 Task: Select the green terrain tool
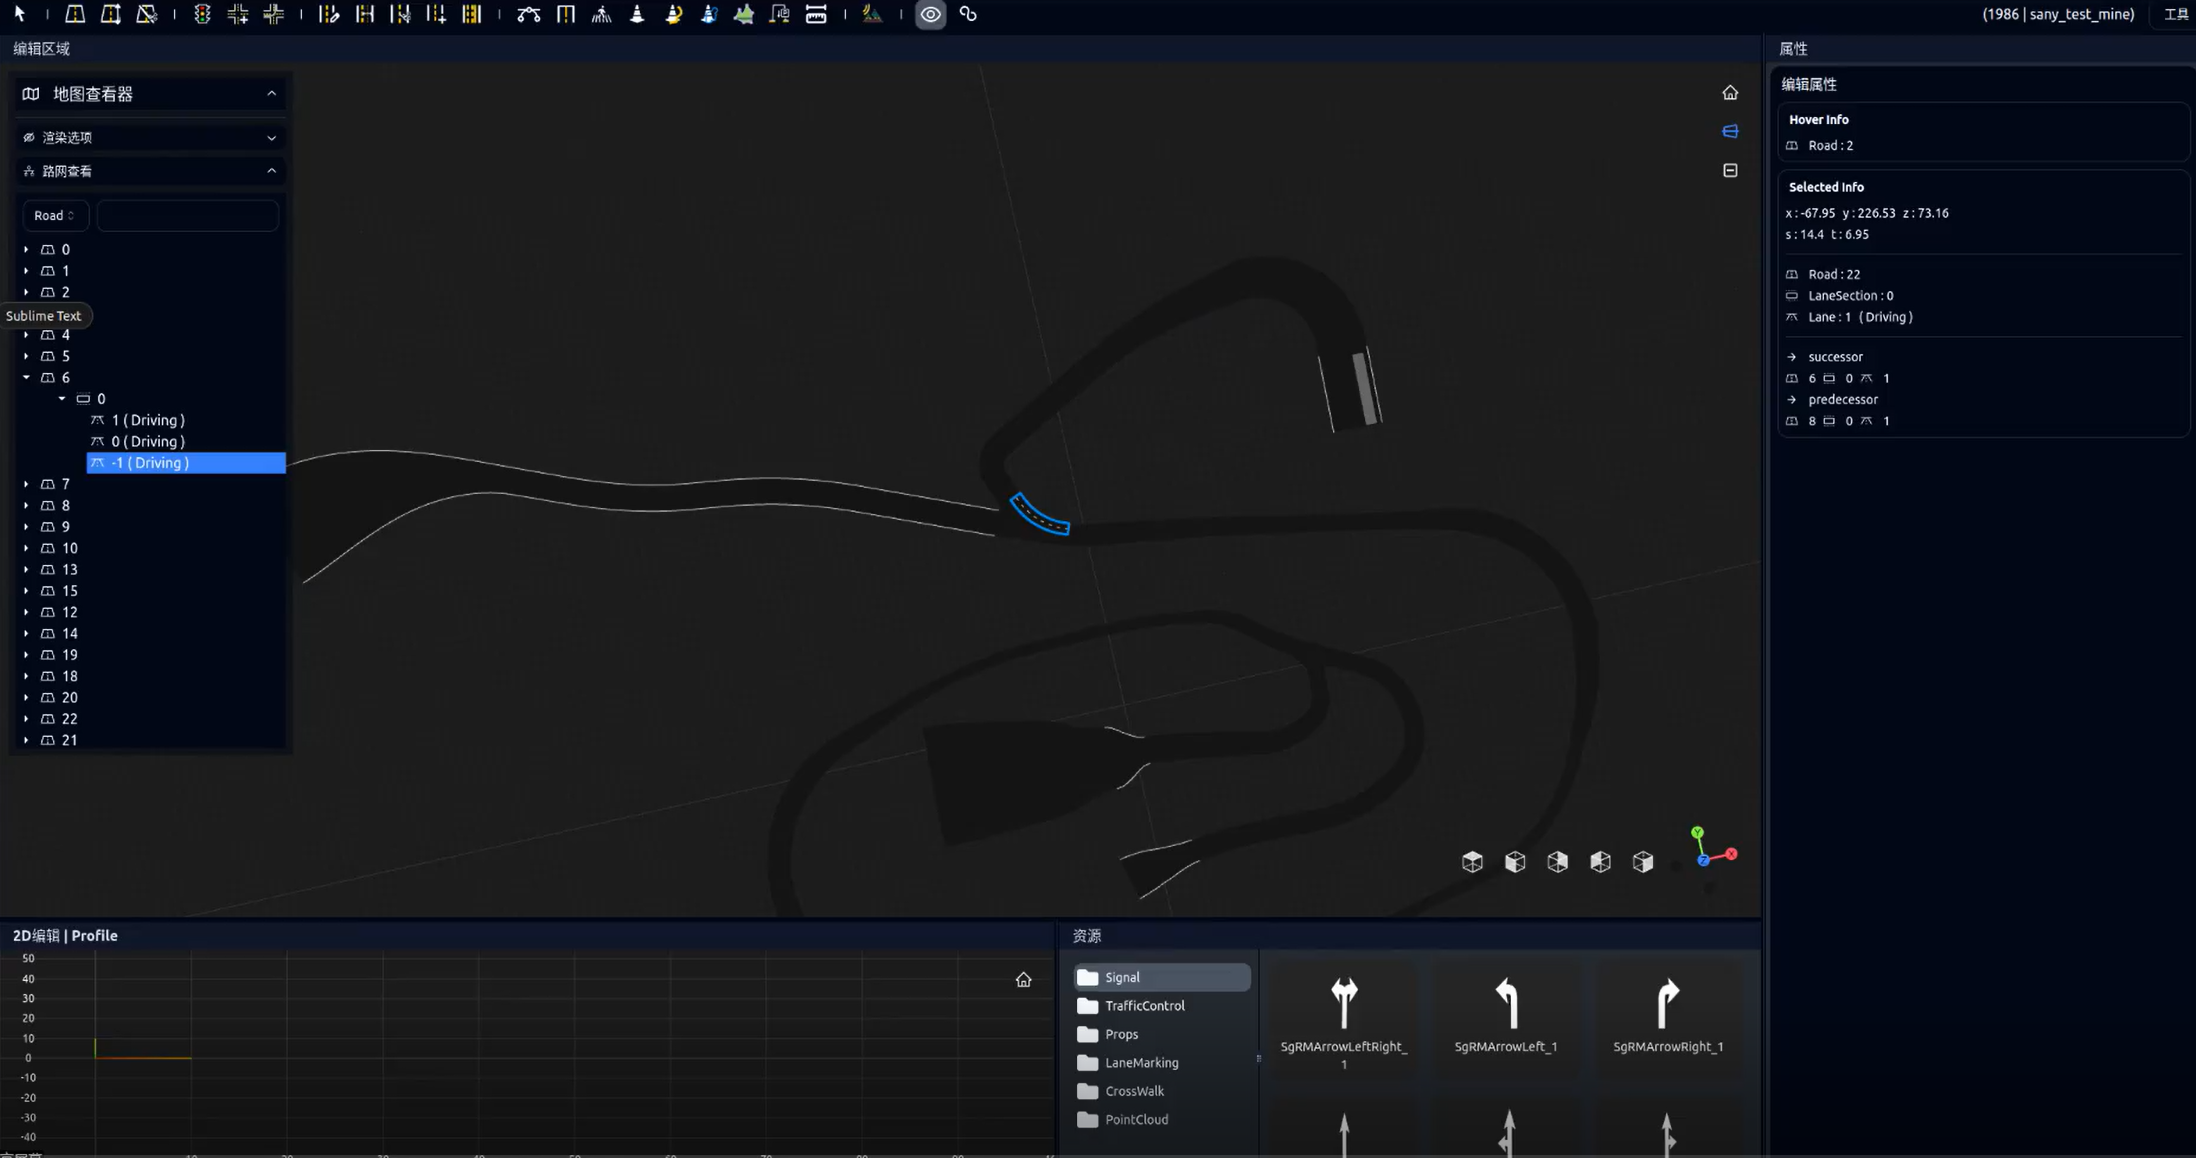744,14
